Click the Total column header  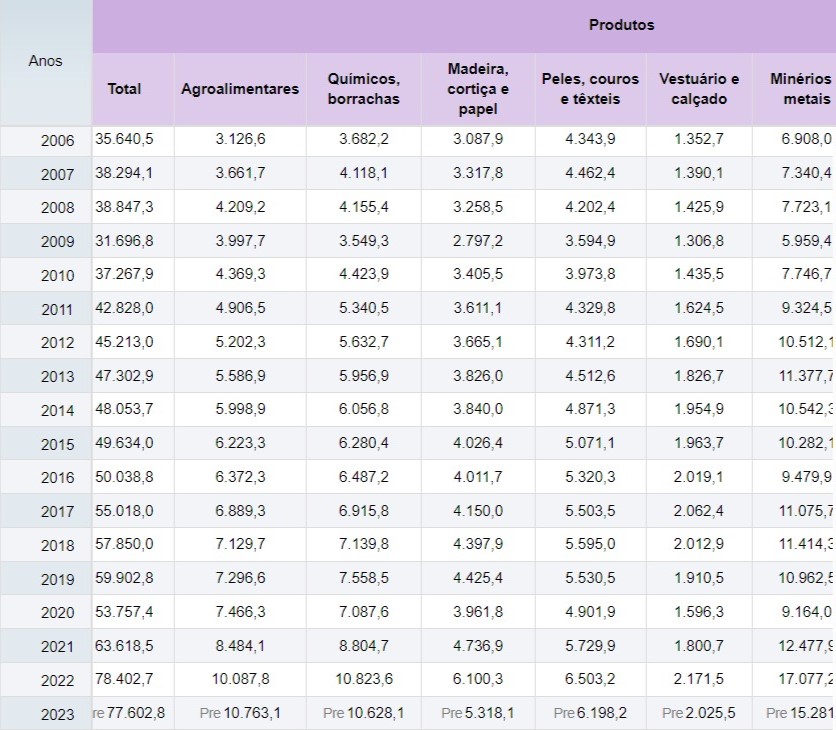coord(124,89)
